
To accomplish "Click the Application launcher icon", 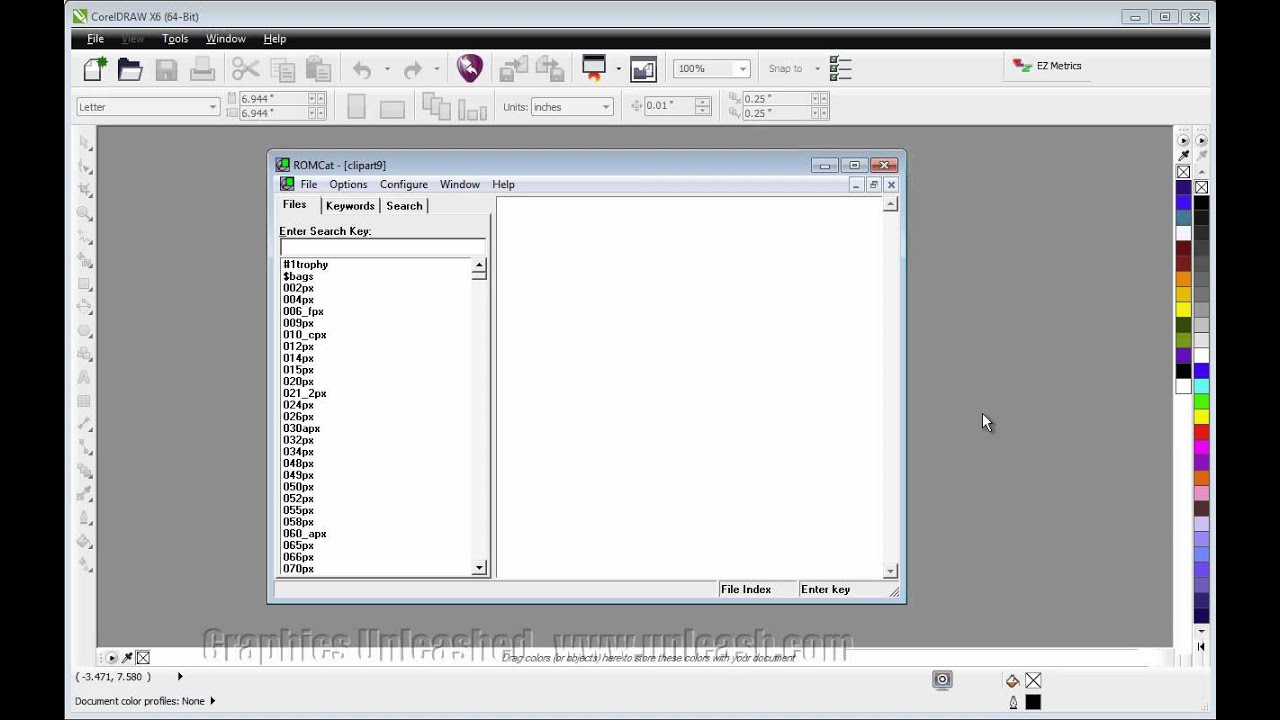I will click(x=594, y=68).
